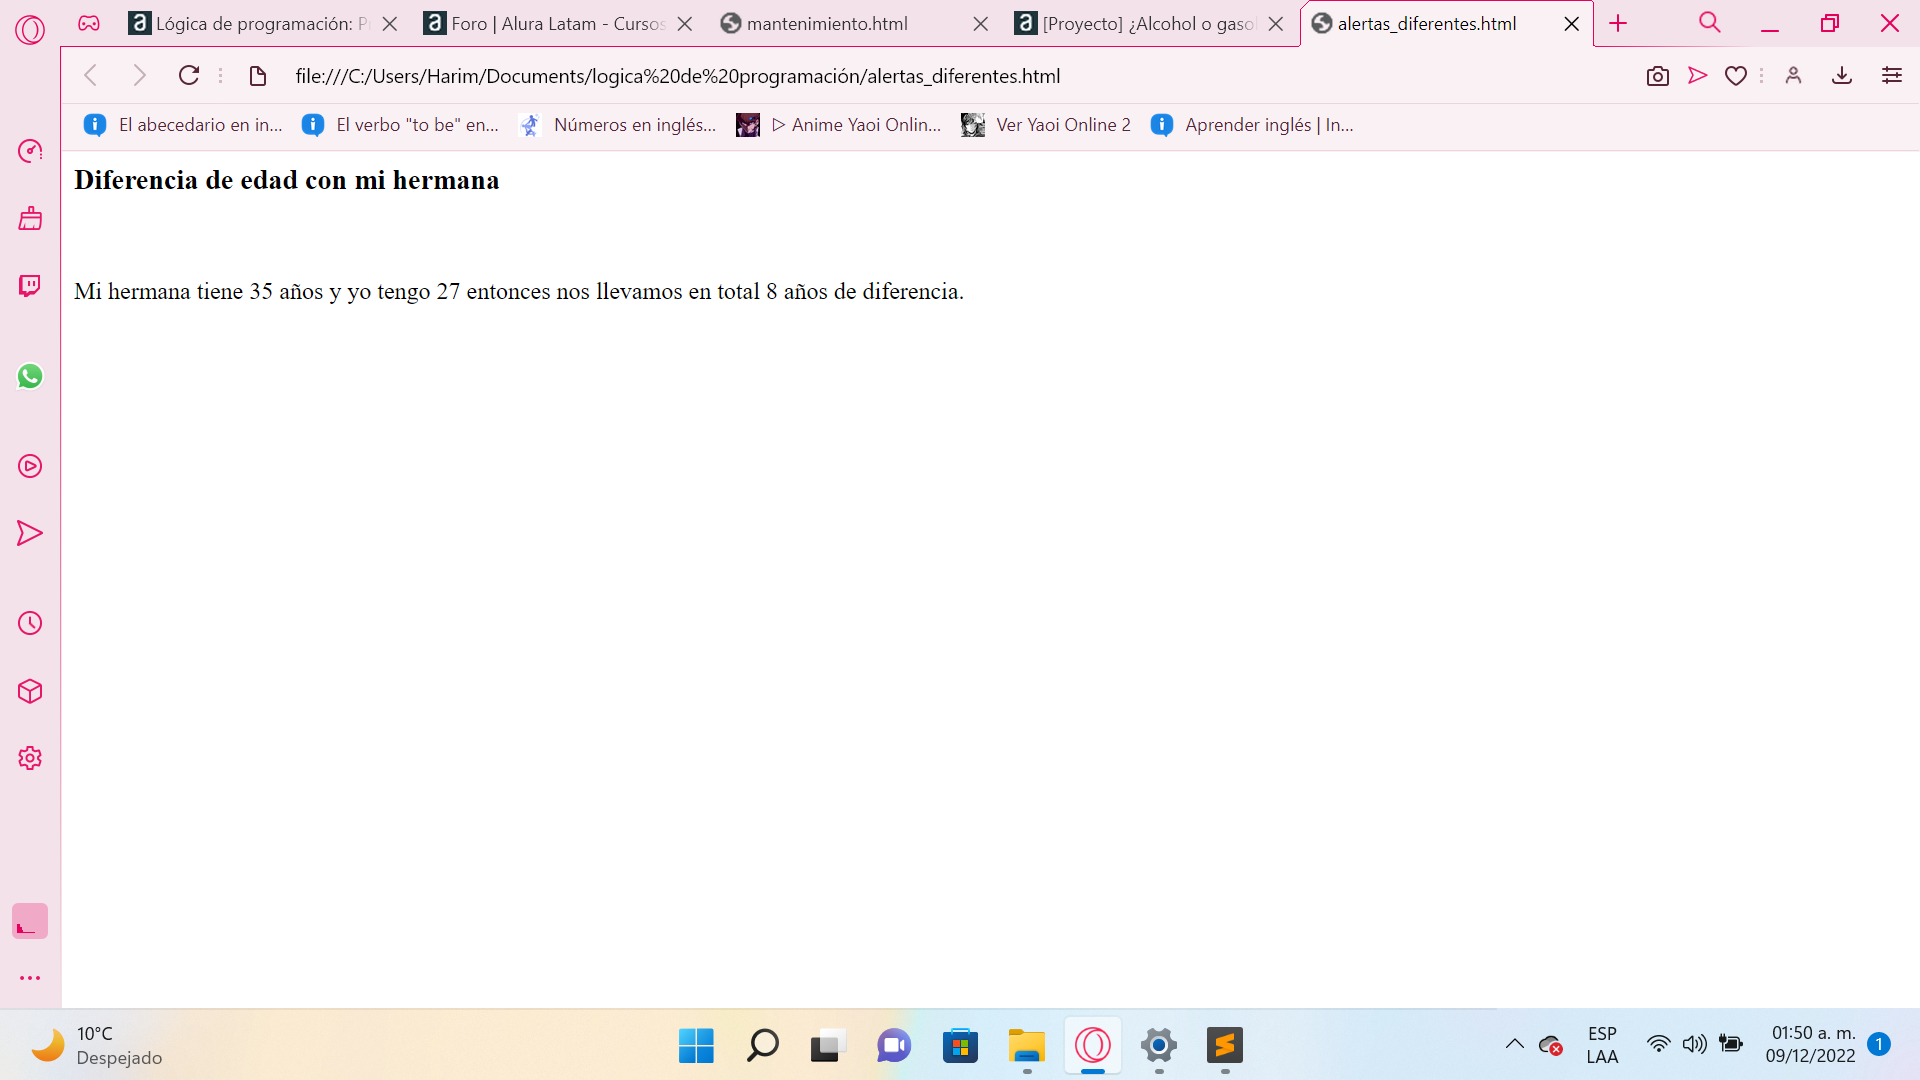Open Extensions cube in the sidebar
This screenshot has height=1080, width=1920.
click(30, 691)
